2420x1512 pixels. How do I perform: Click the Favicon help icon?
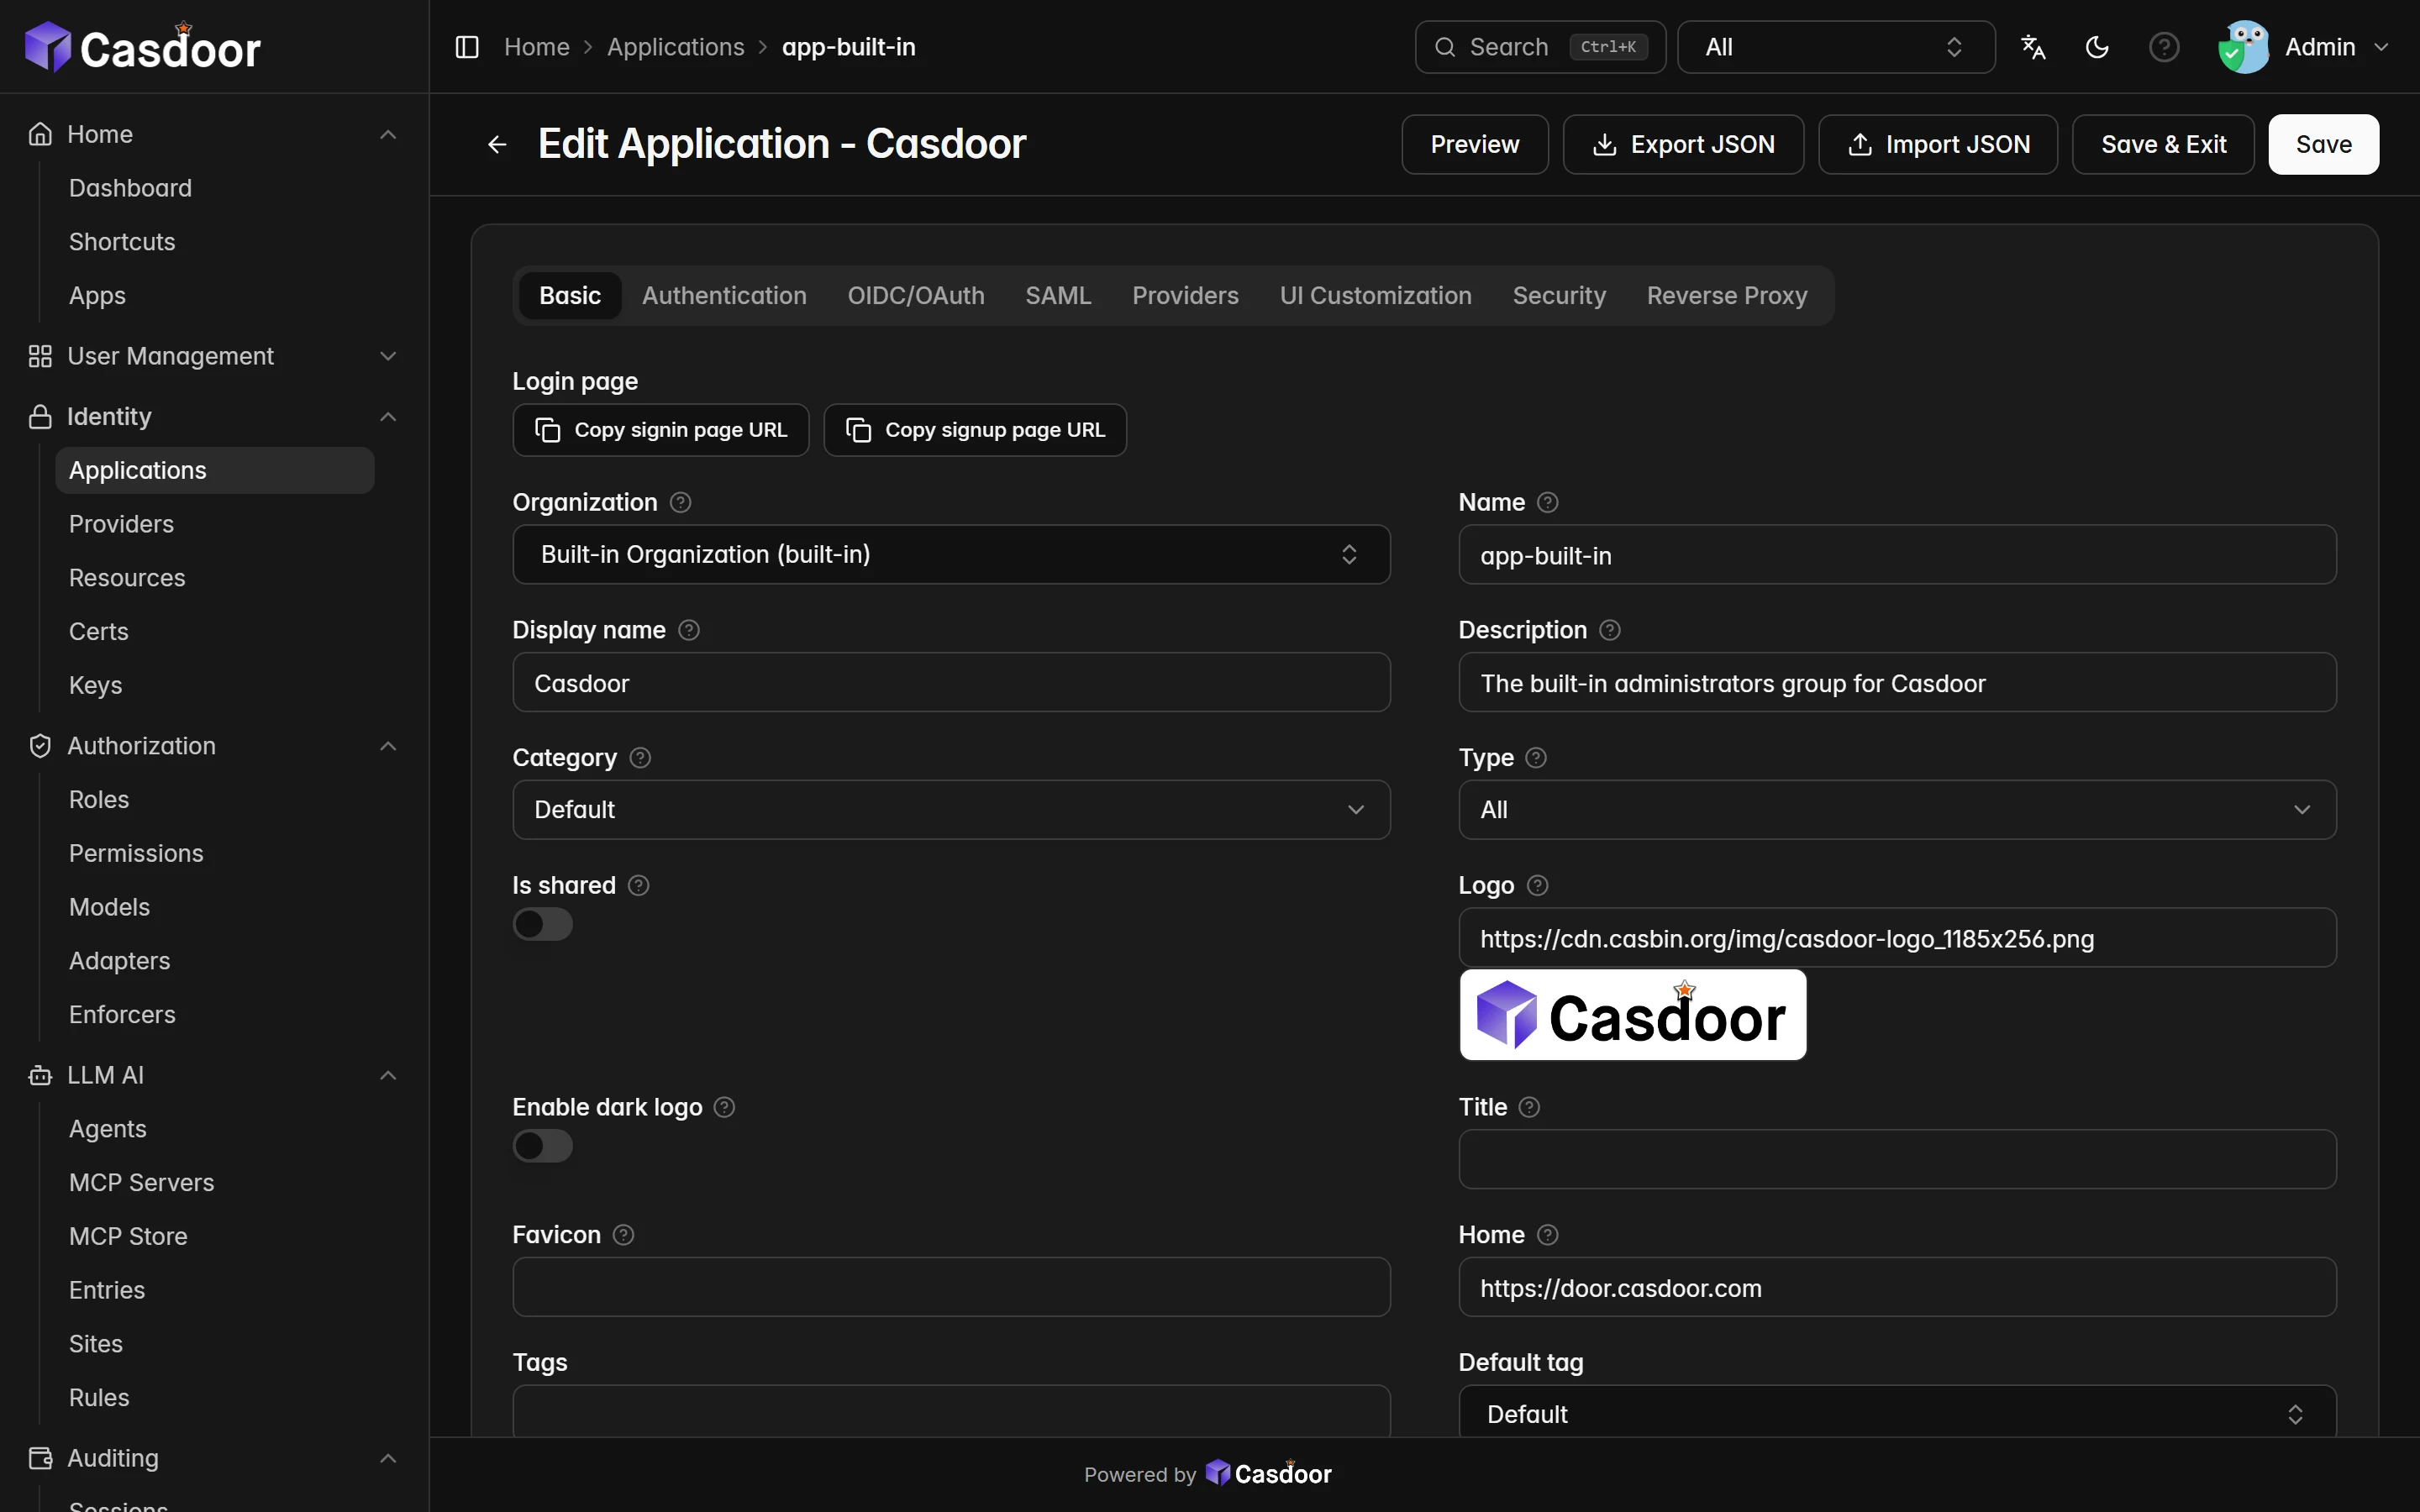point(623,1235)
